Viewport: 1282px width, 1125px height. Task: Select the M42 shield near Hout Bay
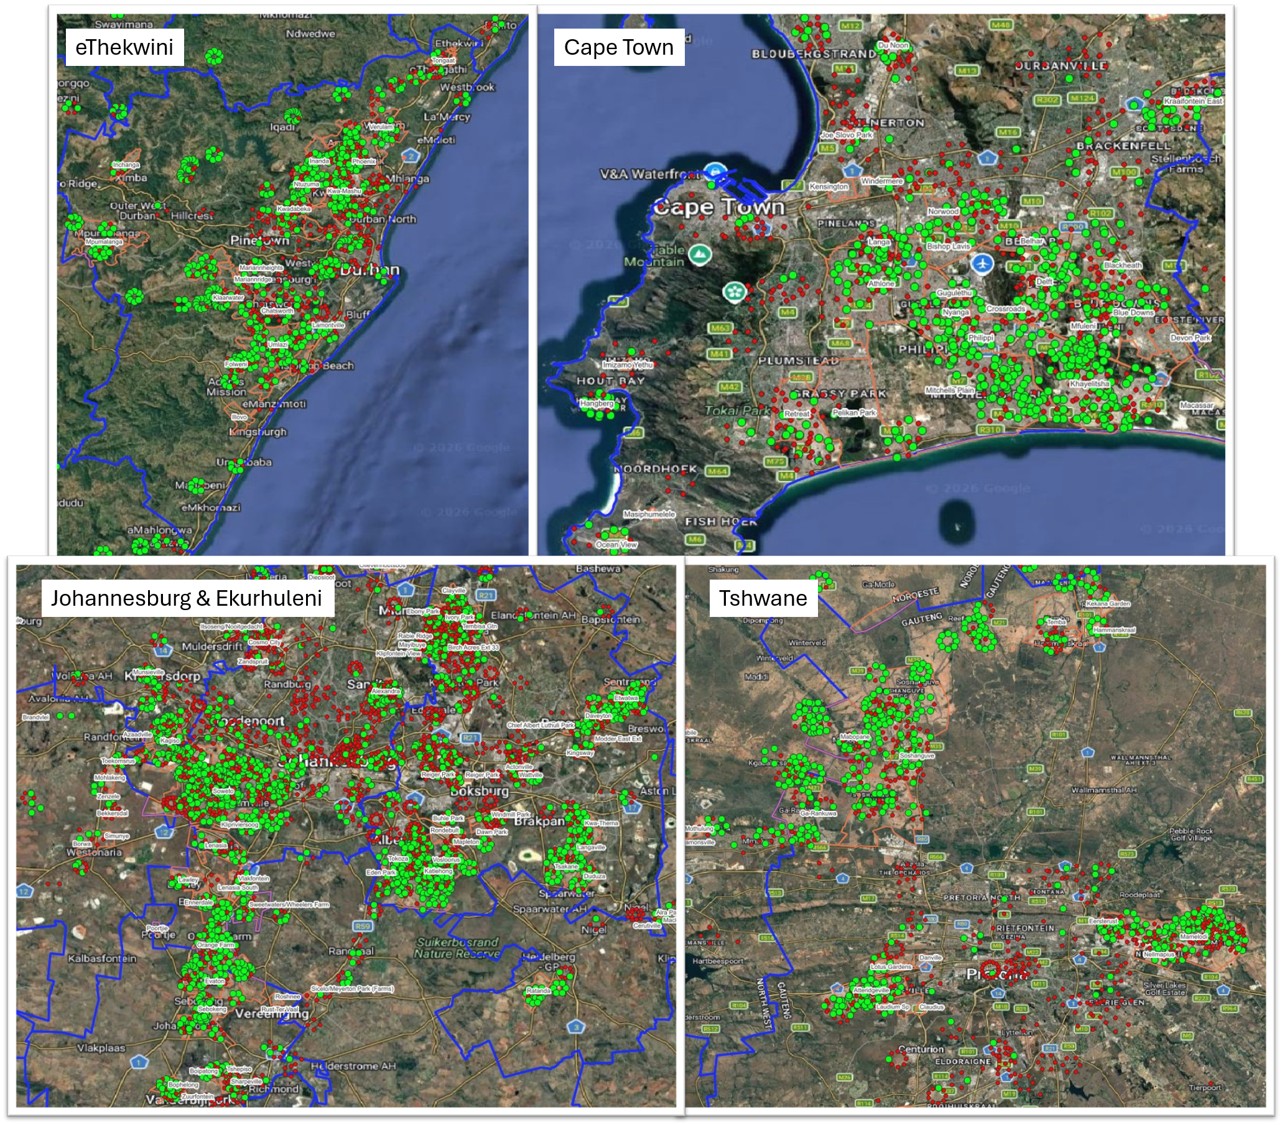click(729, 387)
